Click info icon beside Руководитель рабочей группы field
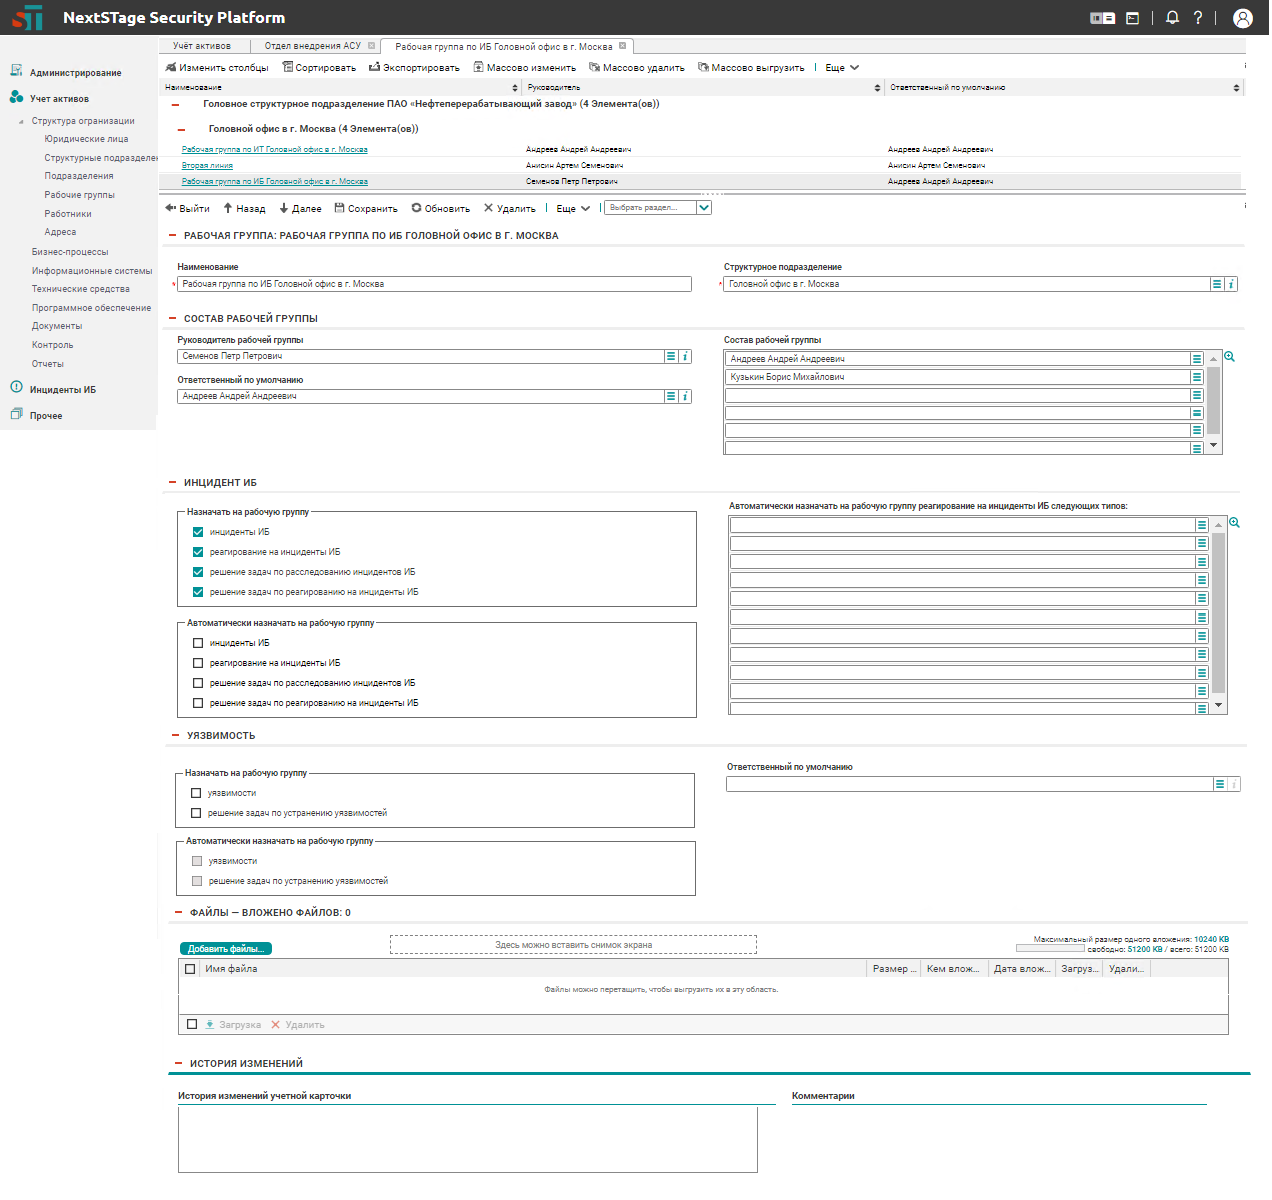This screenshot has height=1200, width=1272. (685, 356)
